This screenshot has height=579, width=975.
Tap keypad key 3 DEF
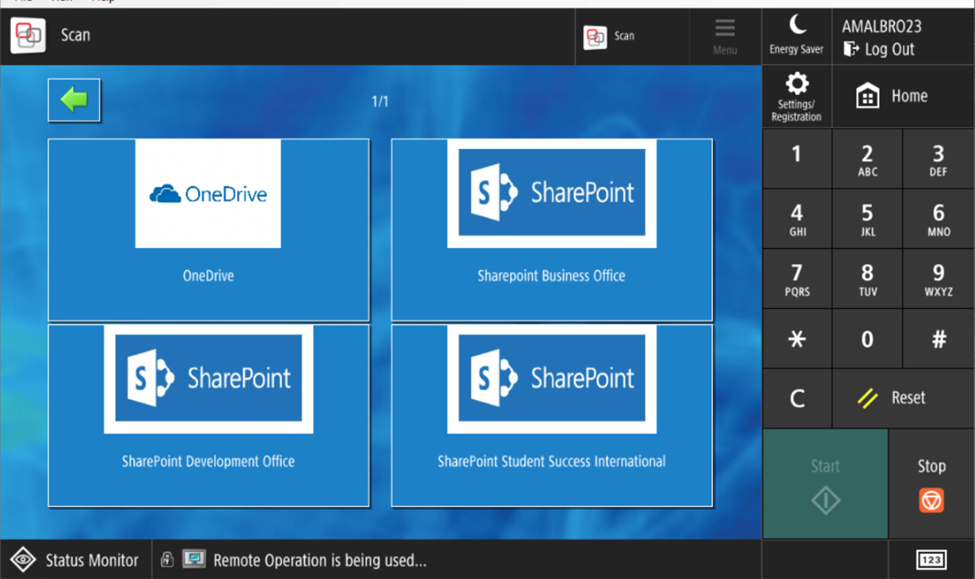coord(938,159)
